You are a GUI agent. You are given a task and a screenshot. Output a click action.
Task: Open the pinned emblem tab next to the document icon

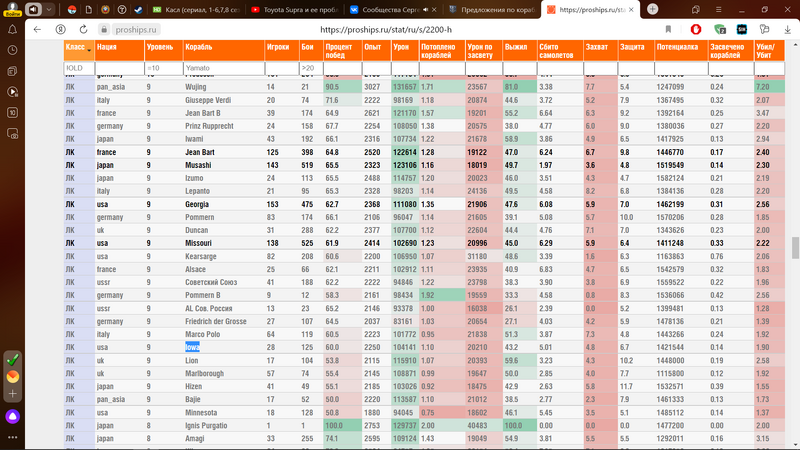[x=105, y=9]
